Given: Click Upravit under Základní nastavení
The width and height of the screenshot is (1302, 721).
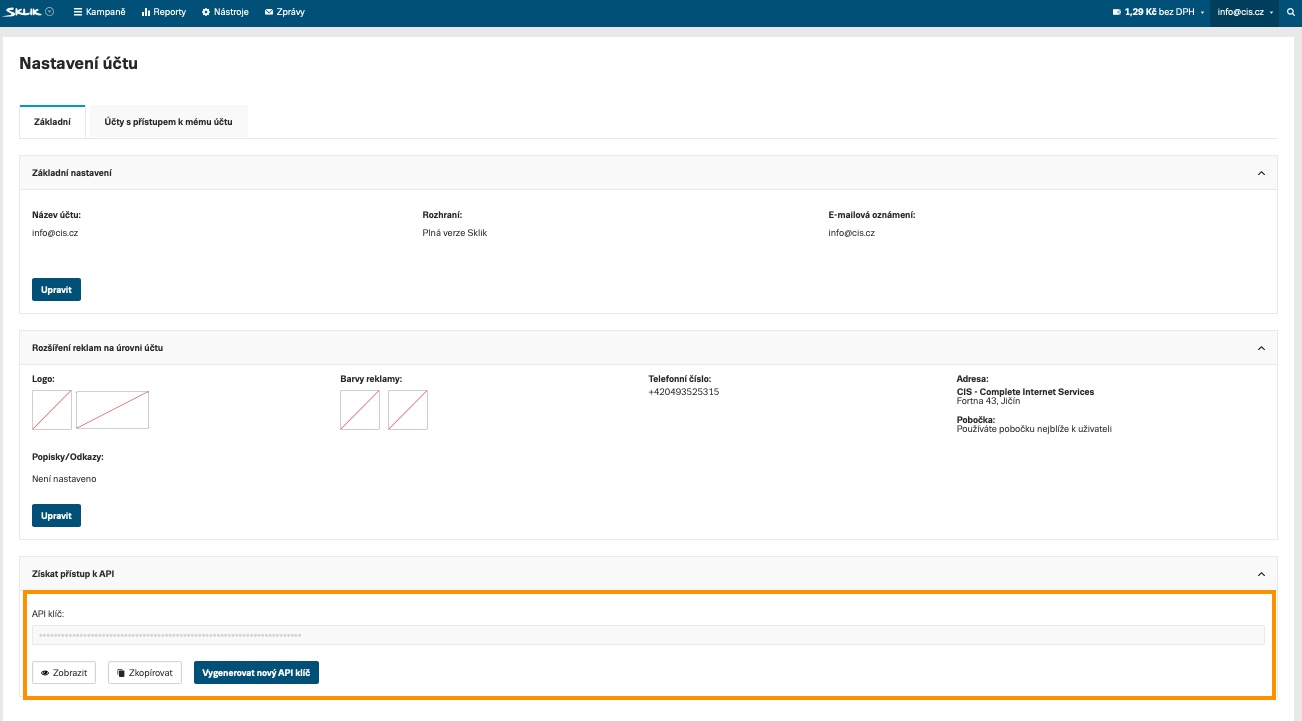Looking at the screenshot, I should click(56, 290).
